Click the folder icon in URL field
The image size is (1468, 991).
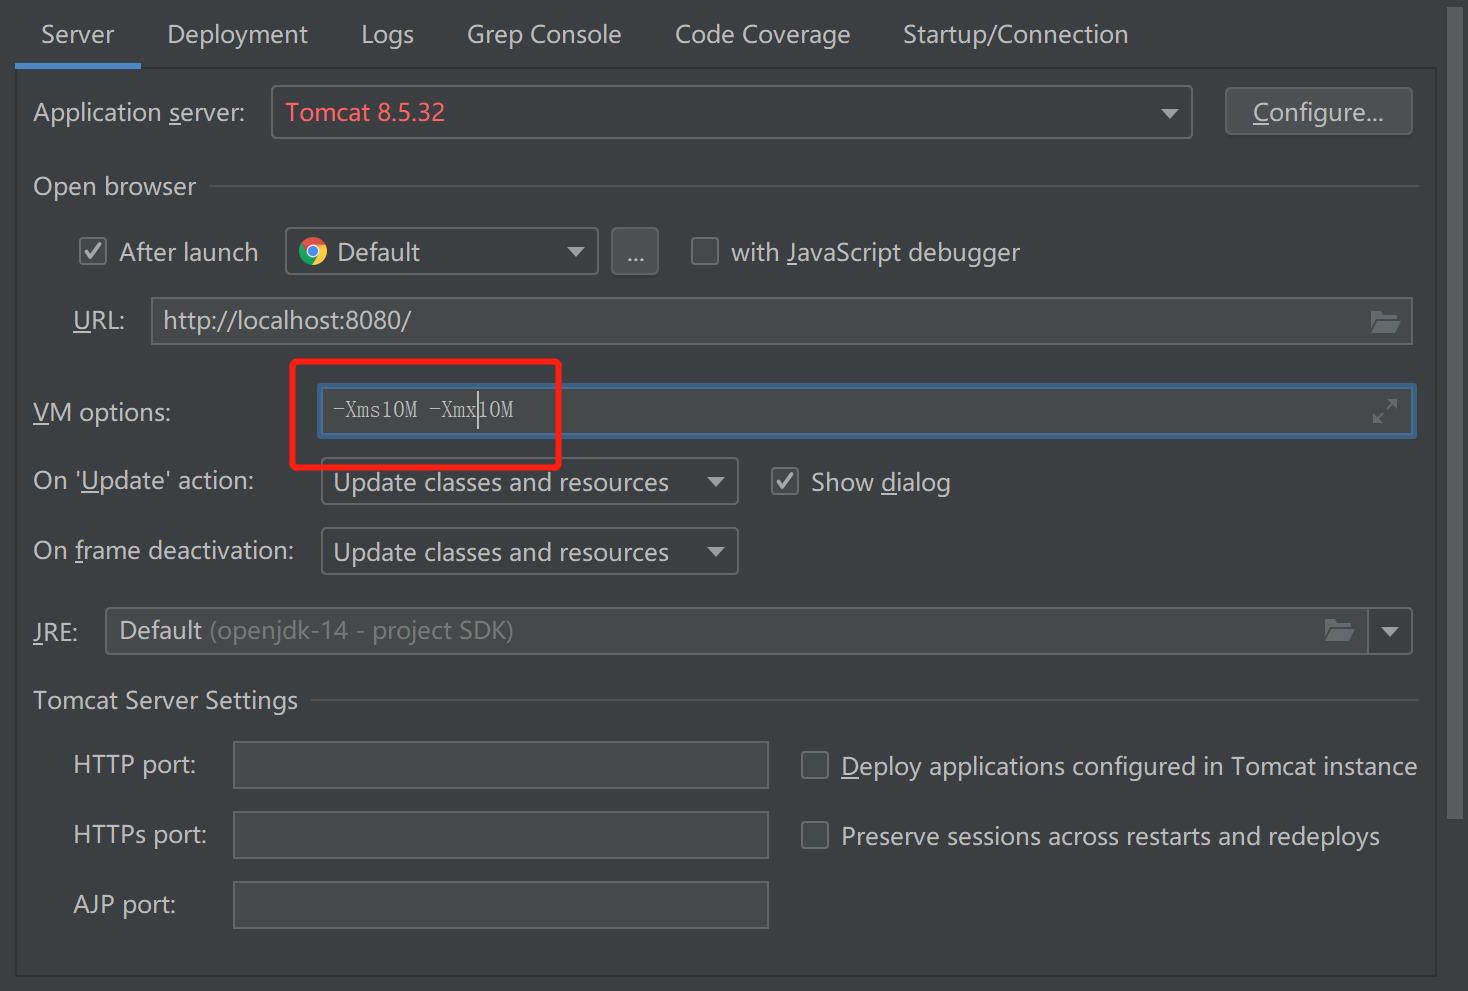click(1384, 322)
